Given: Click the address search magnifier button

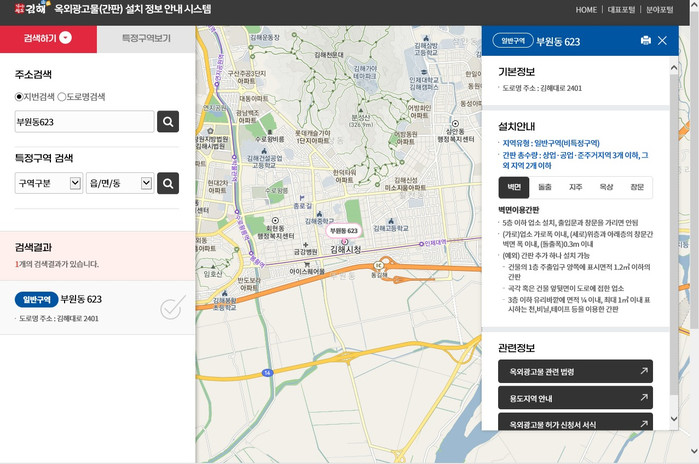Looking at the screenshot, I should coord(168,122).
